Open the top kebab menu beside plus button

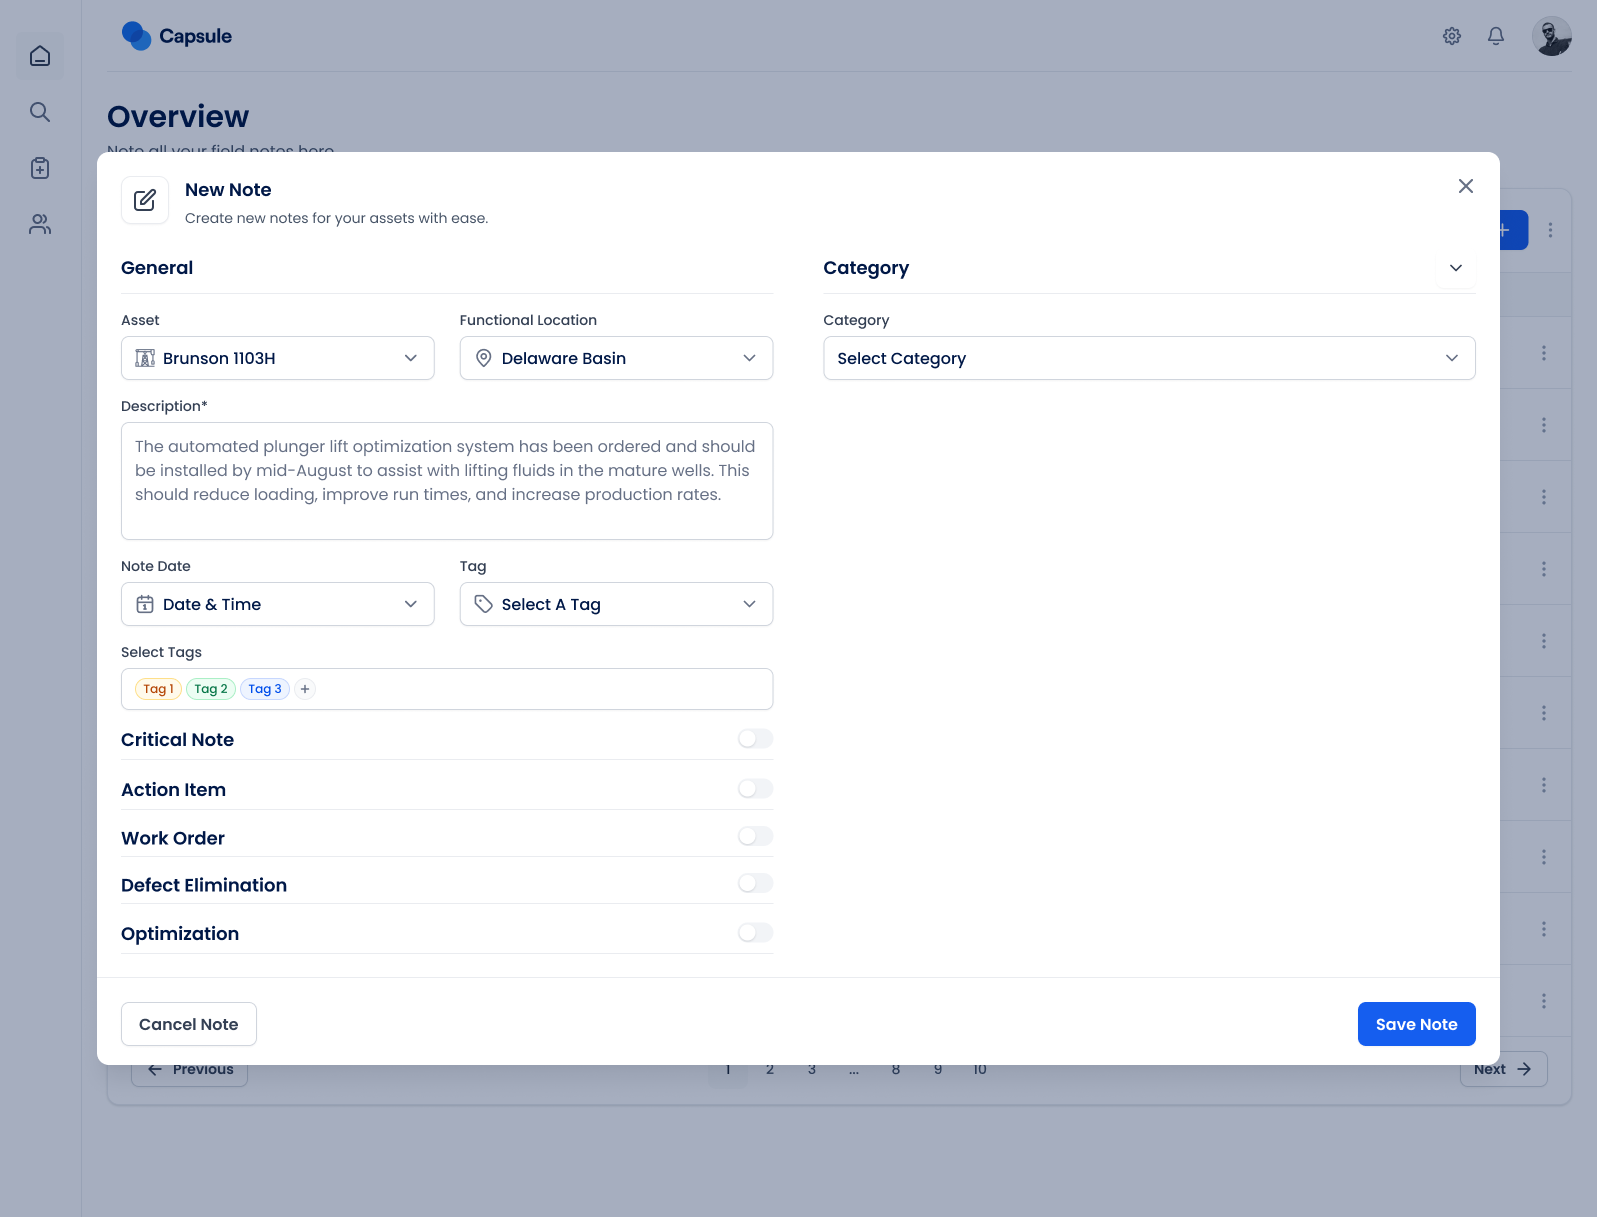[x=1551, y=230]
